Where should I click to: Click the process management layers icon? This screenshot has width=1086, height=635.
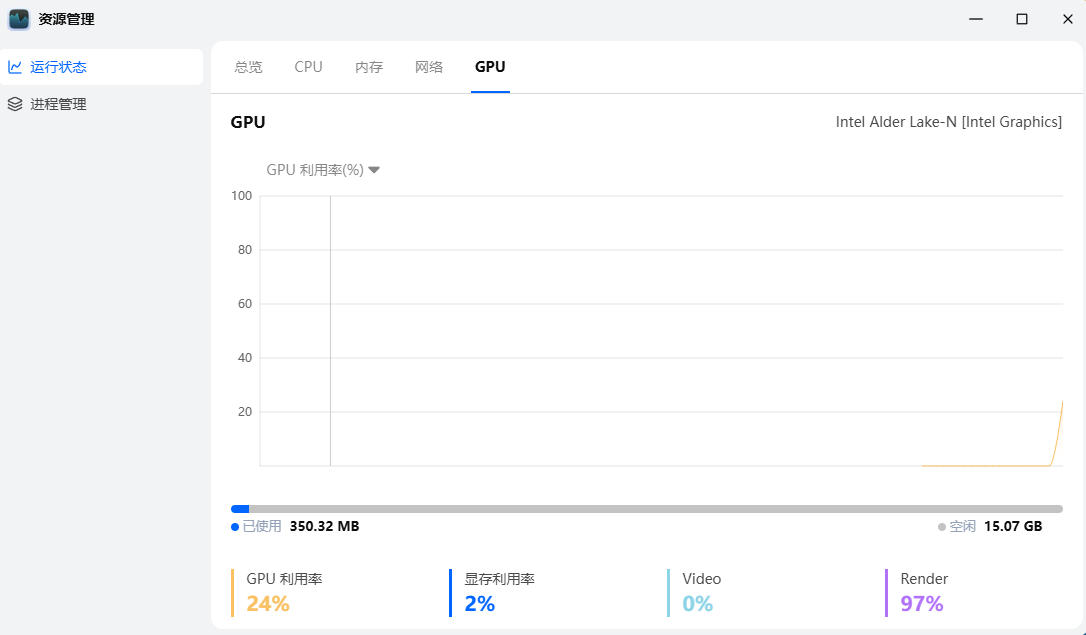pos(15,104)
